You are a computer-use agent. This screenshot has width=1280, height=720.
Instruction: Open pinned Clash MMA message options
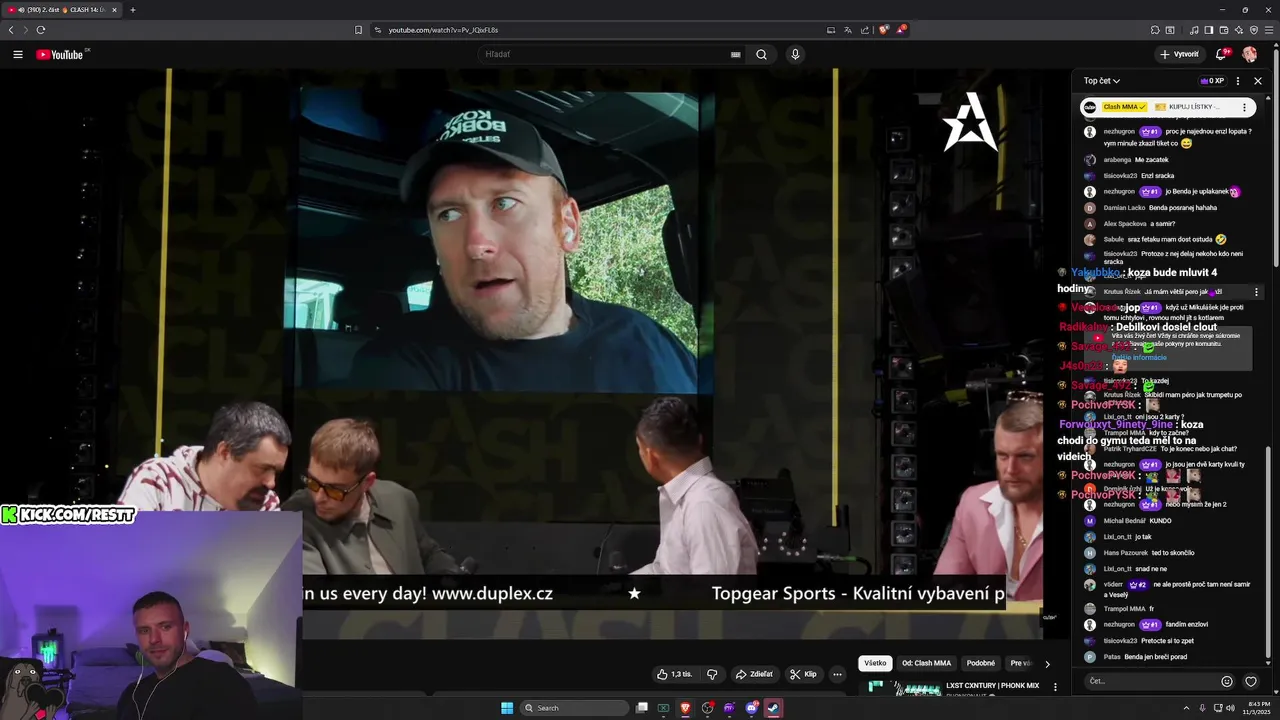[x=1244, y=107]
